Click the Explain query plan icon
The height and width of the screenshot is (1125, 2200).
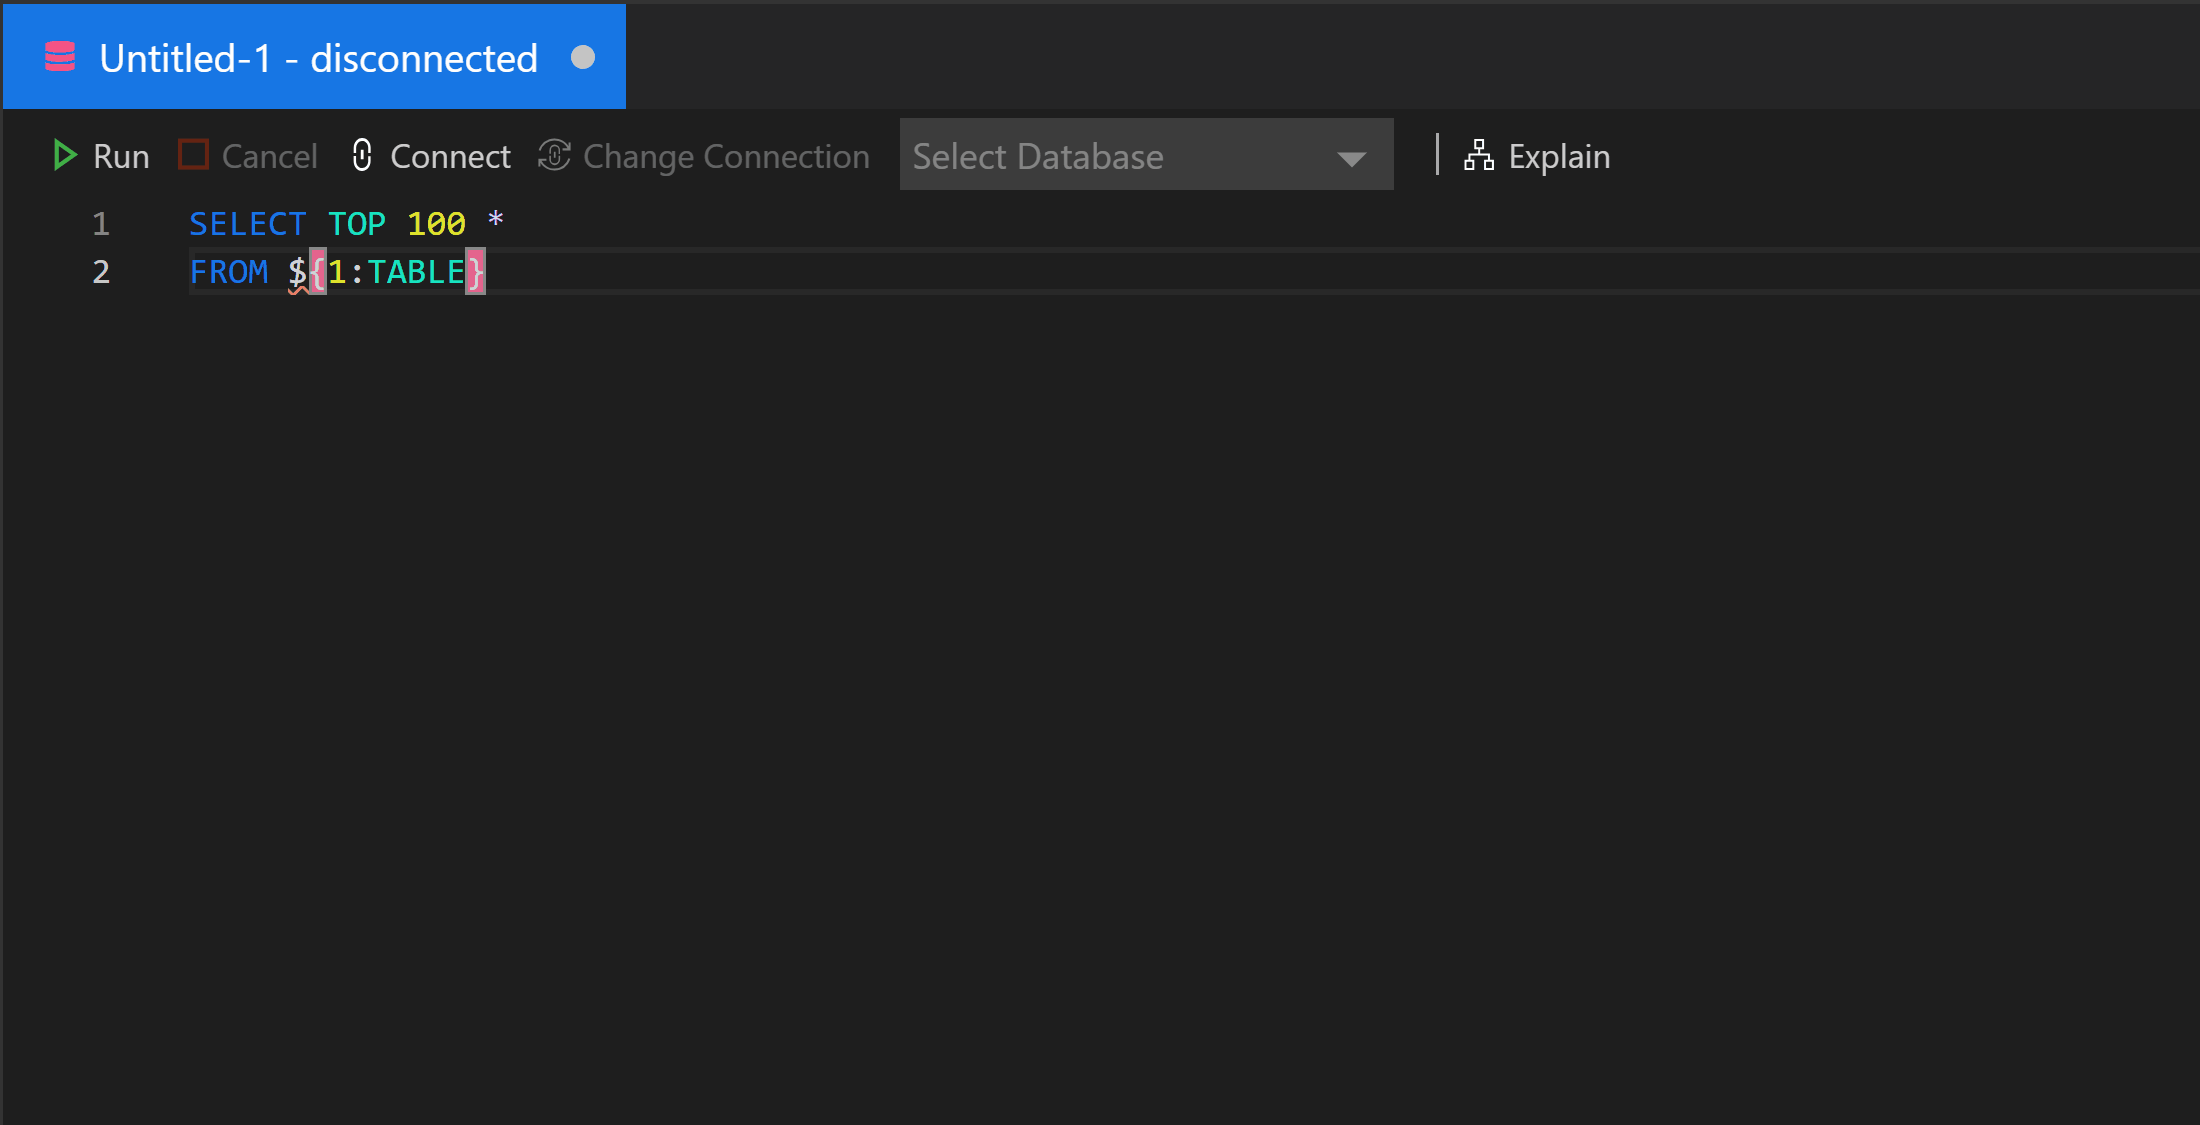1478,155
